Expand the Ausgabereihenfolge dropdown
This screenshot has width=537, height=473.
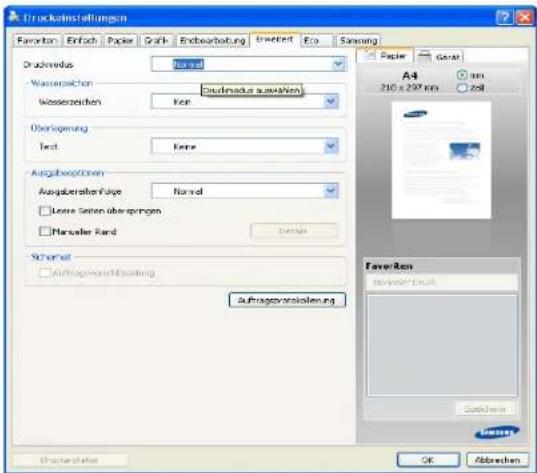click(x=245, y=191)
